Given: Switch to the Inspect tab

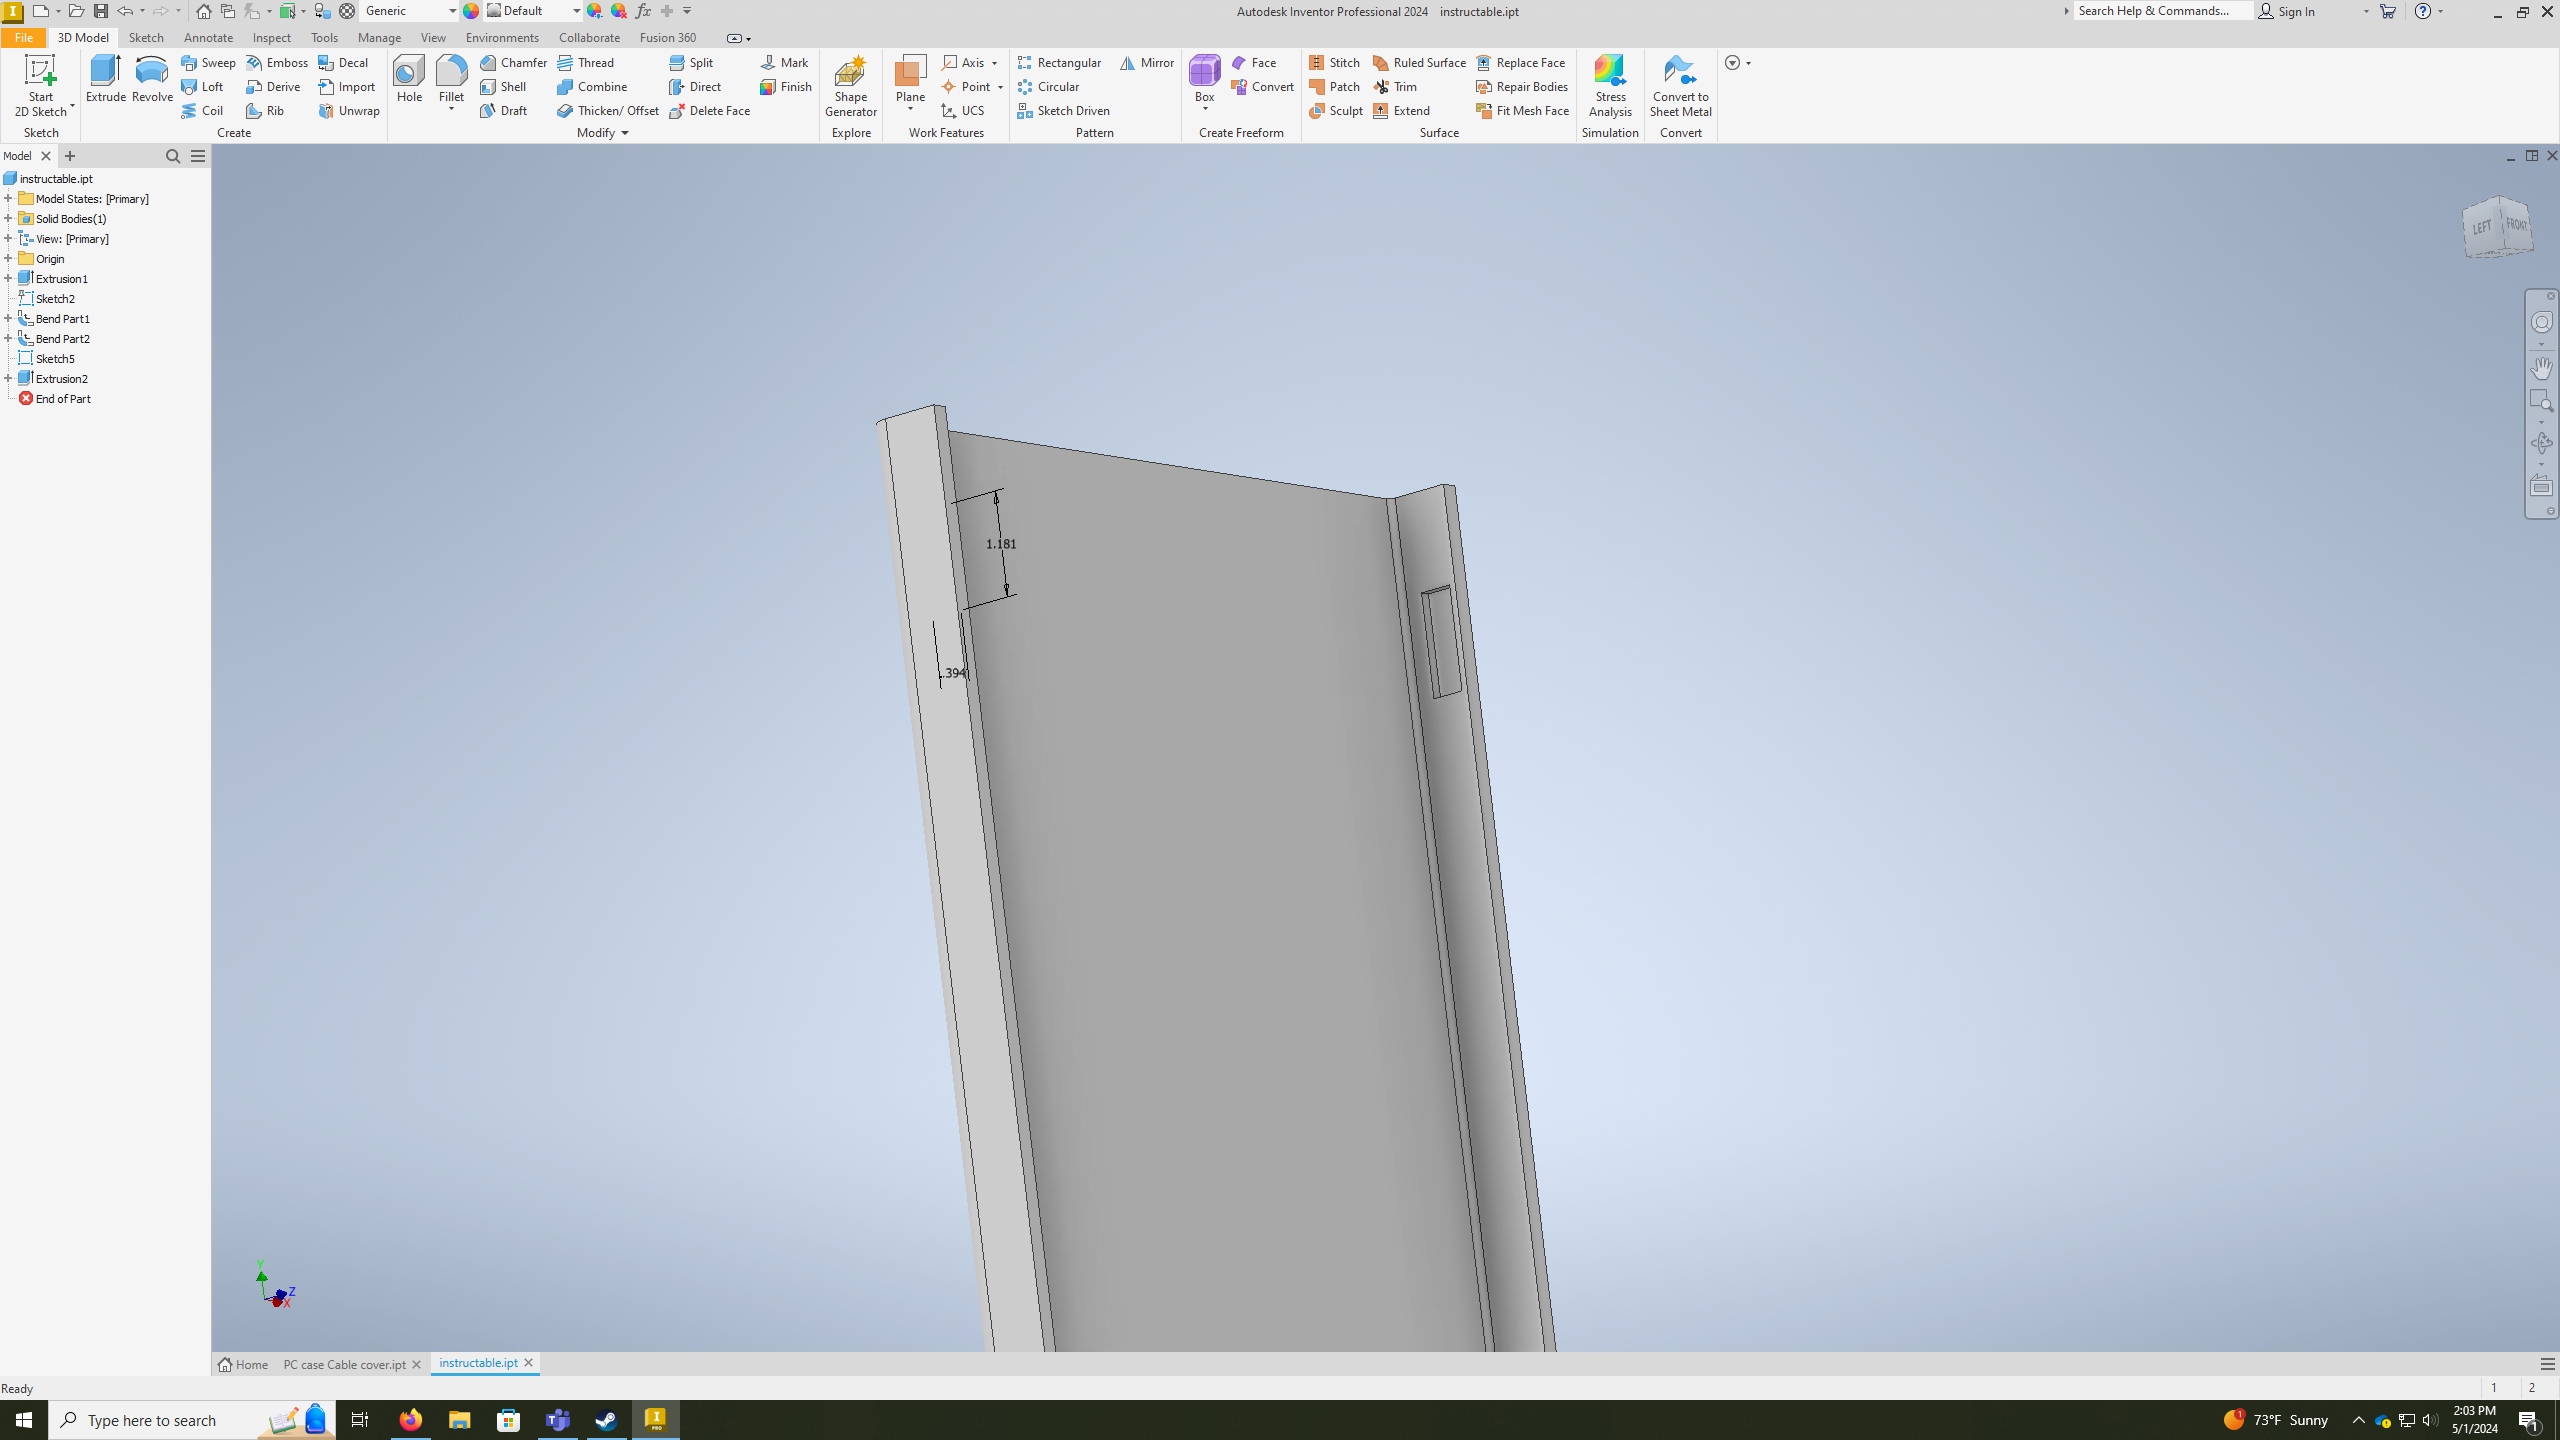Looking at the screenshot, I should [272, 37].
